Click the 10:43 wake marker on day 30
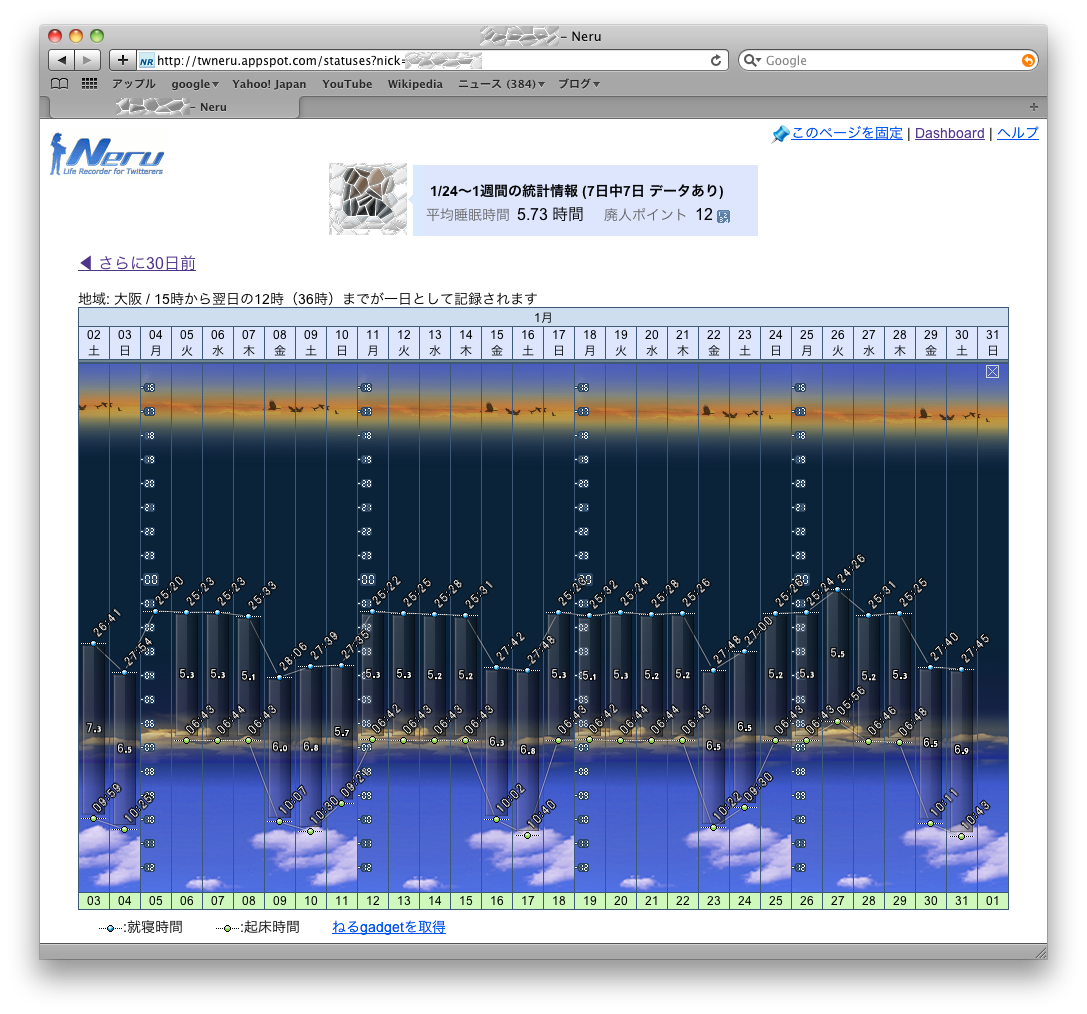 962,837
